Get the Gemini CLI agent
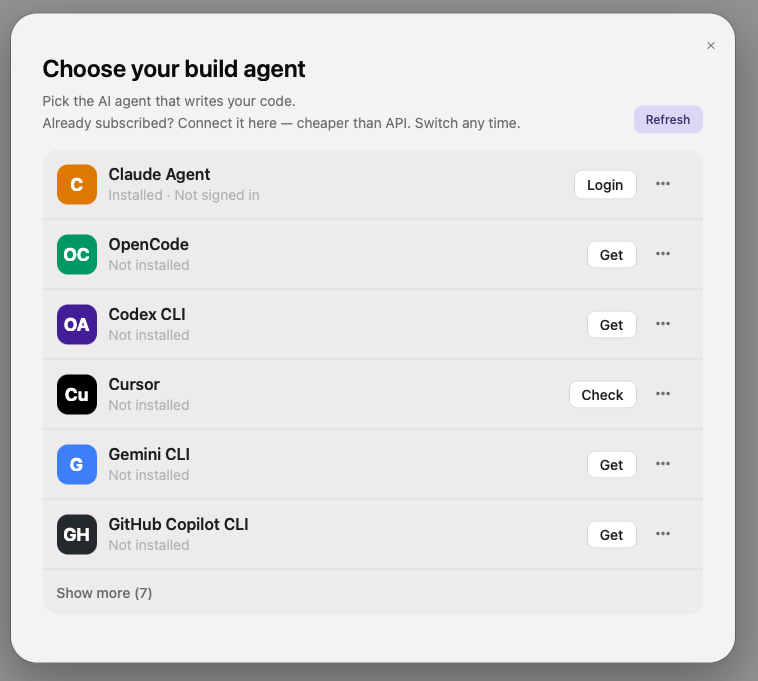 tap(612, 465)
